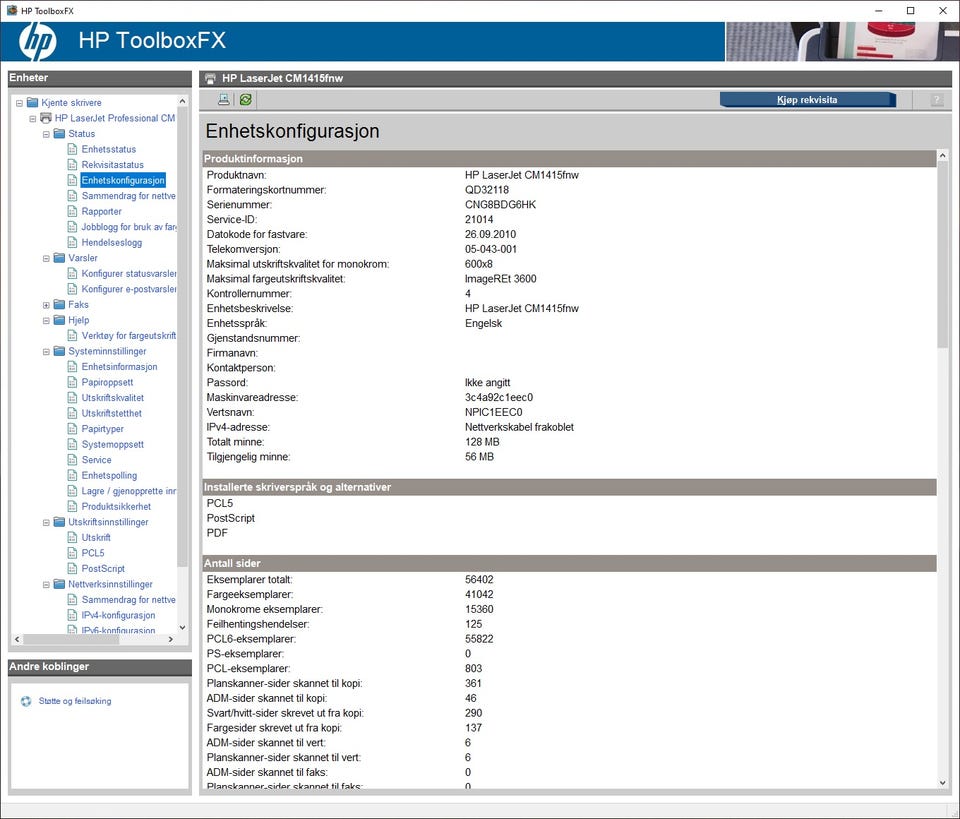
Task: Collapse the Systeminnstillinger folder node
Action: [x=46, y=351]
